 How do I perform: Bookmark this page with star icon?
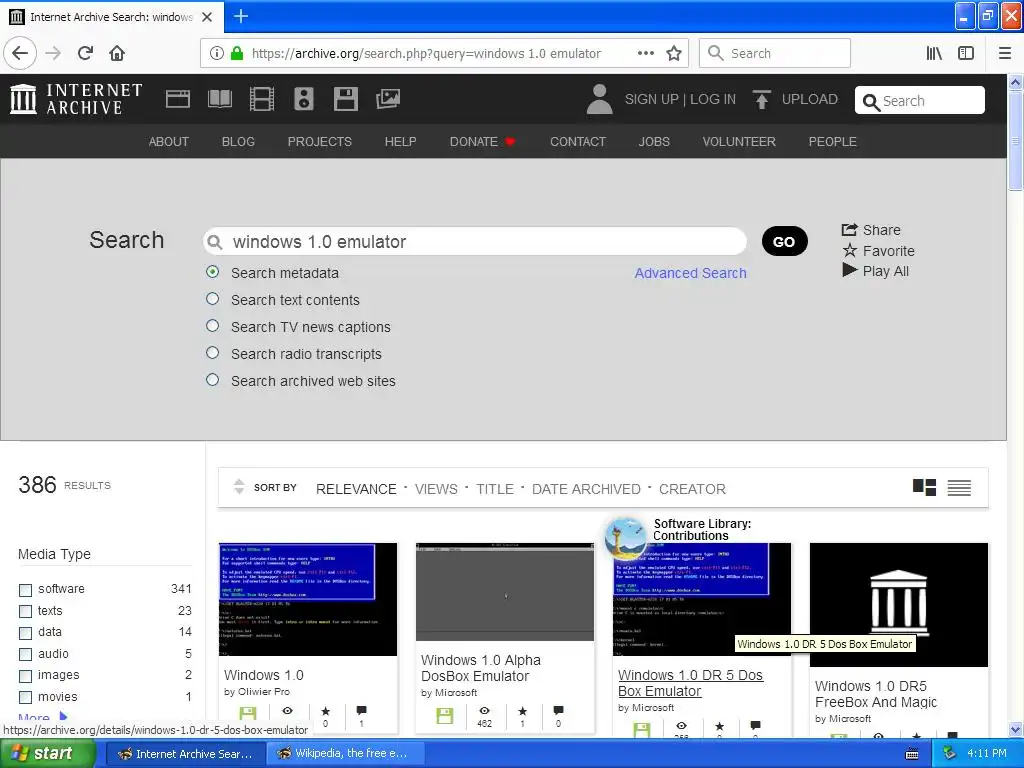(674, 53)
